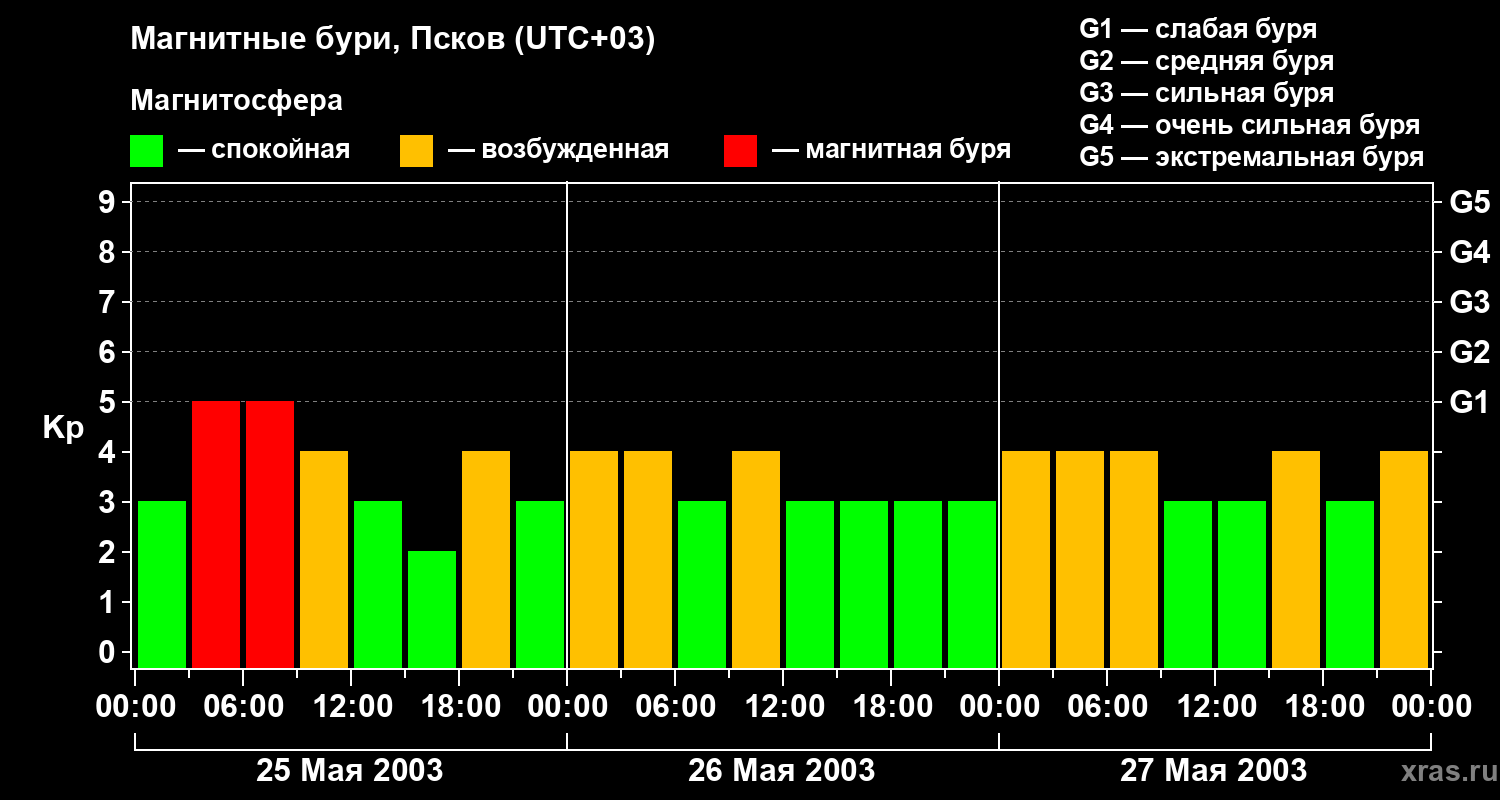Select the last orange bar on 27 May
This screenshot has width=1500, height=800.
click(1404, 559)
